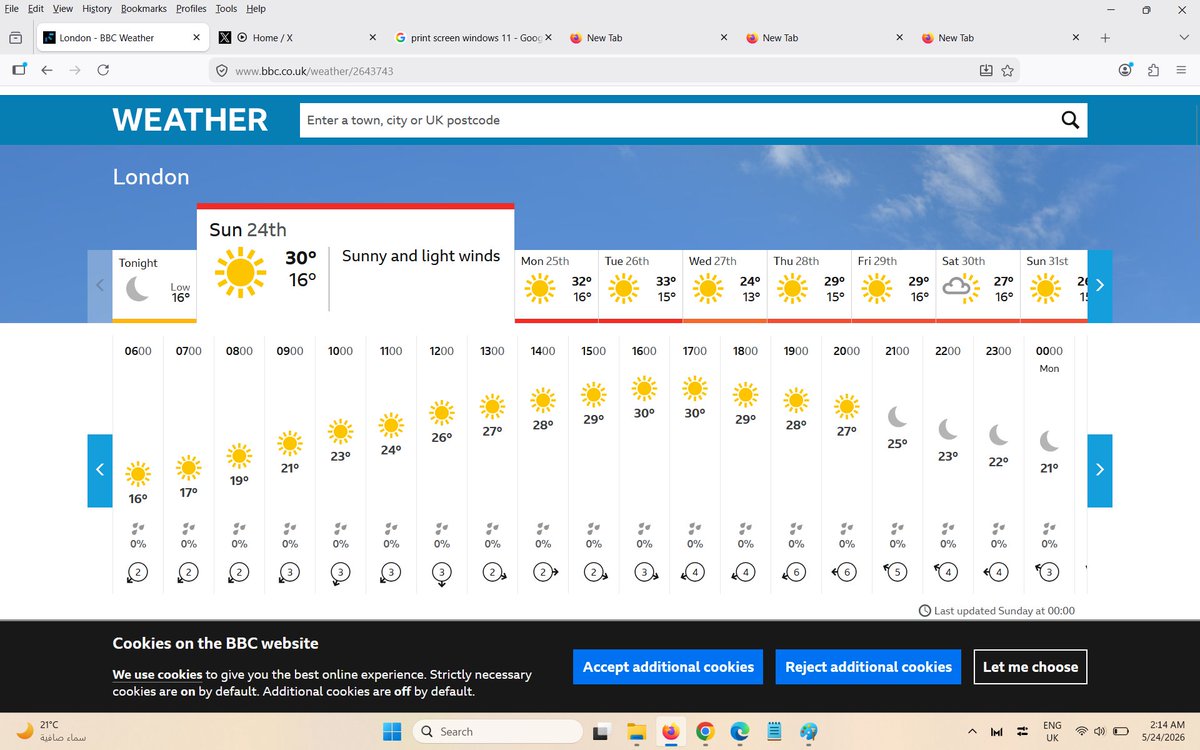Reject additional cookies
This screenshot has width=1200, height=750.
coord(868,667)
